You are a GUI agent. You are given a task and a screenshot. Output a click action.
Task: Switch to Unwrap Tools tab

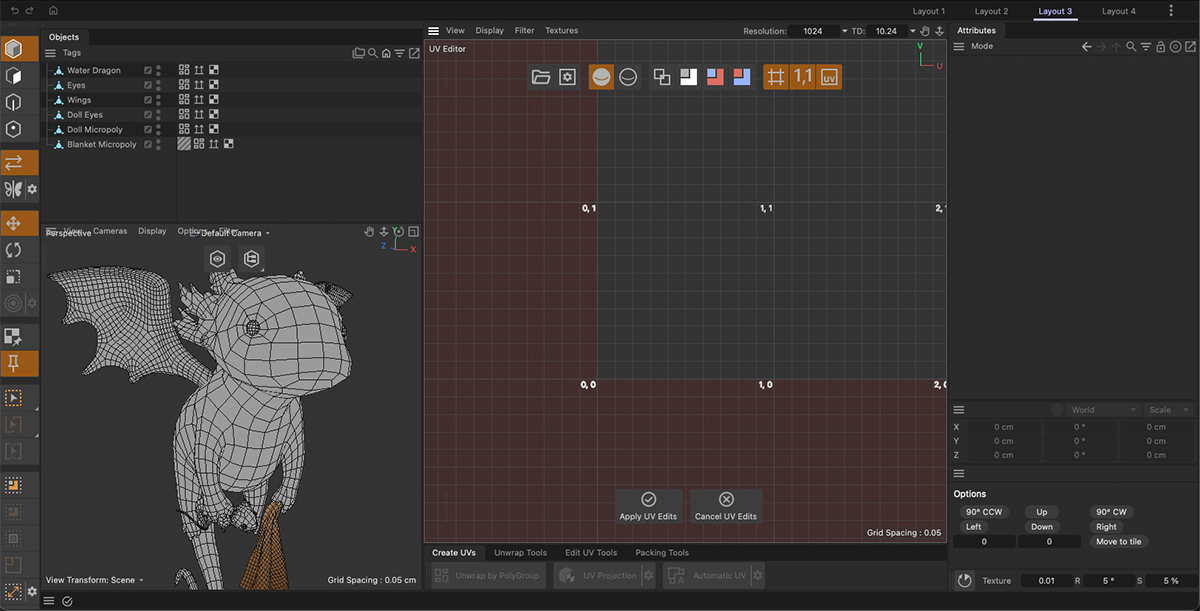pos(520,552)
